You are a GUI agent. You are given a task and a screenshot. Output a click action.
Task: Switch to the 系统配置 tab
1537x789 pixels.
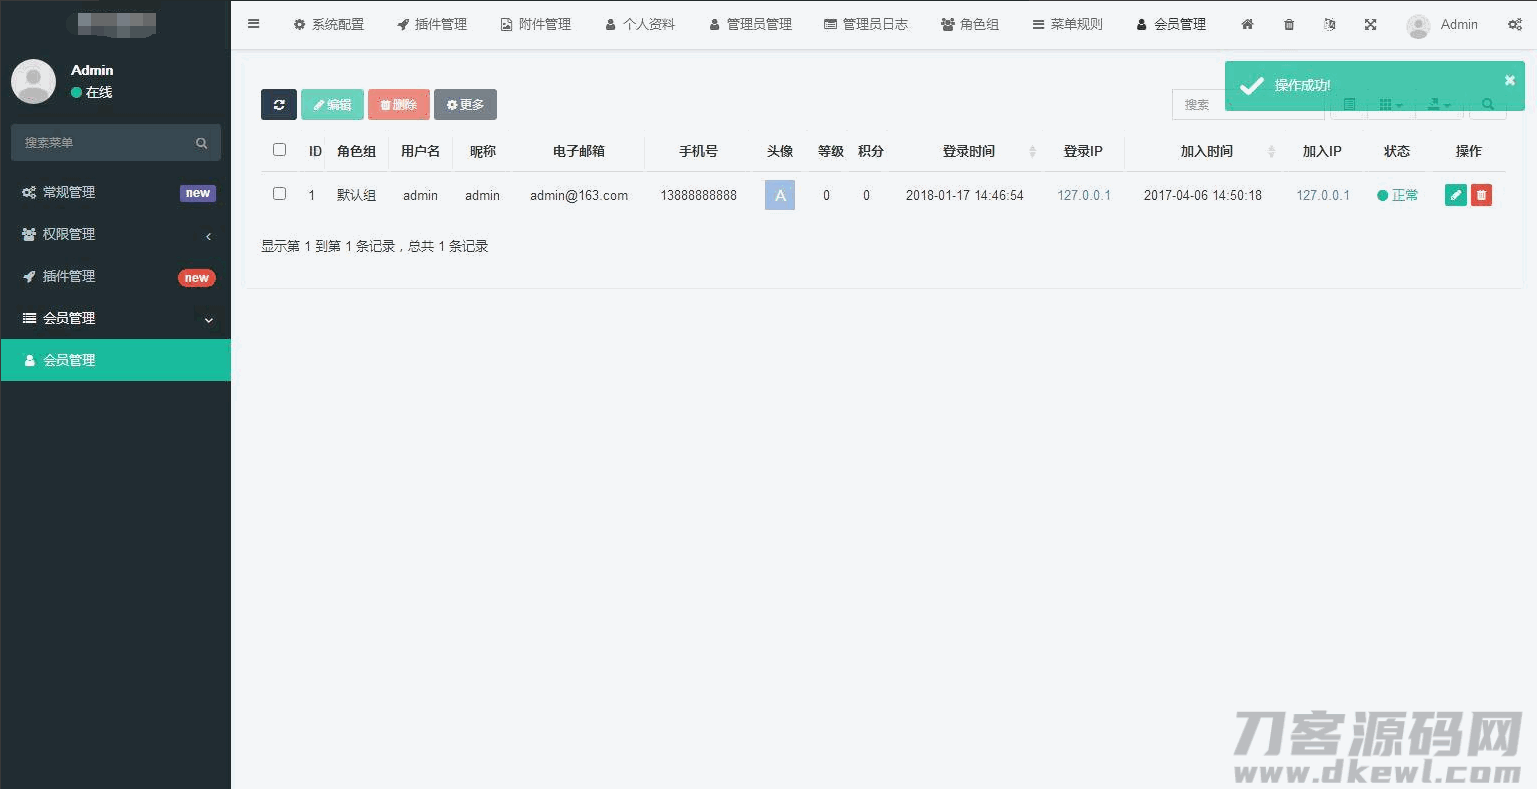pos(328,25)
